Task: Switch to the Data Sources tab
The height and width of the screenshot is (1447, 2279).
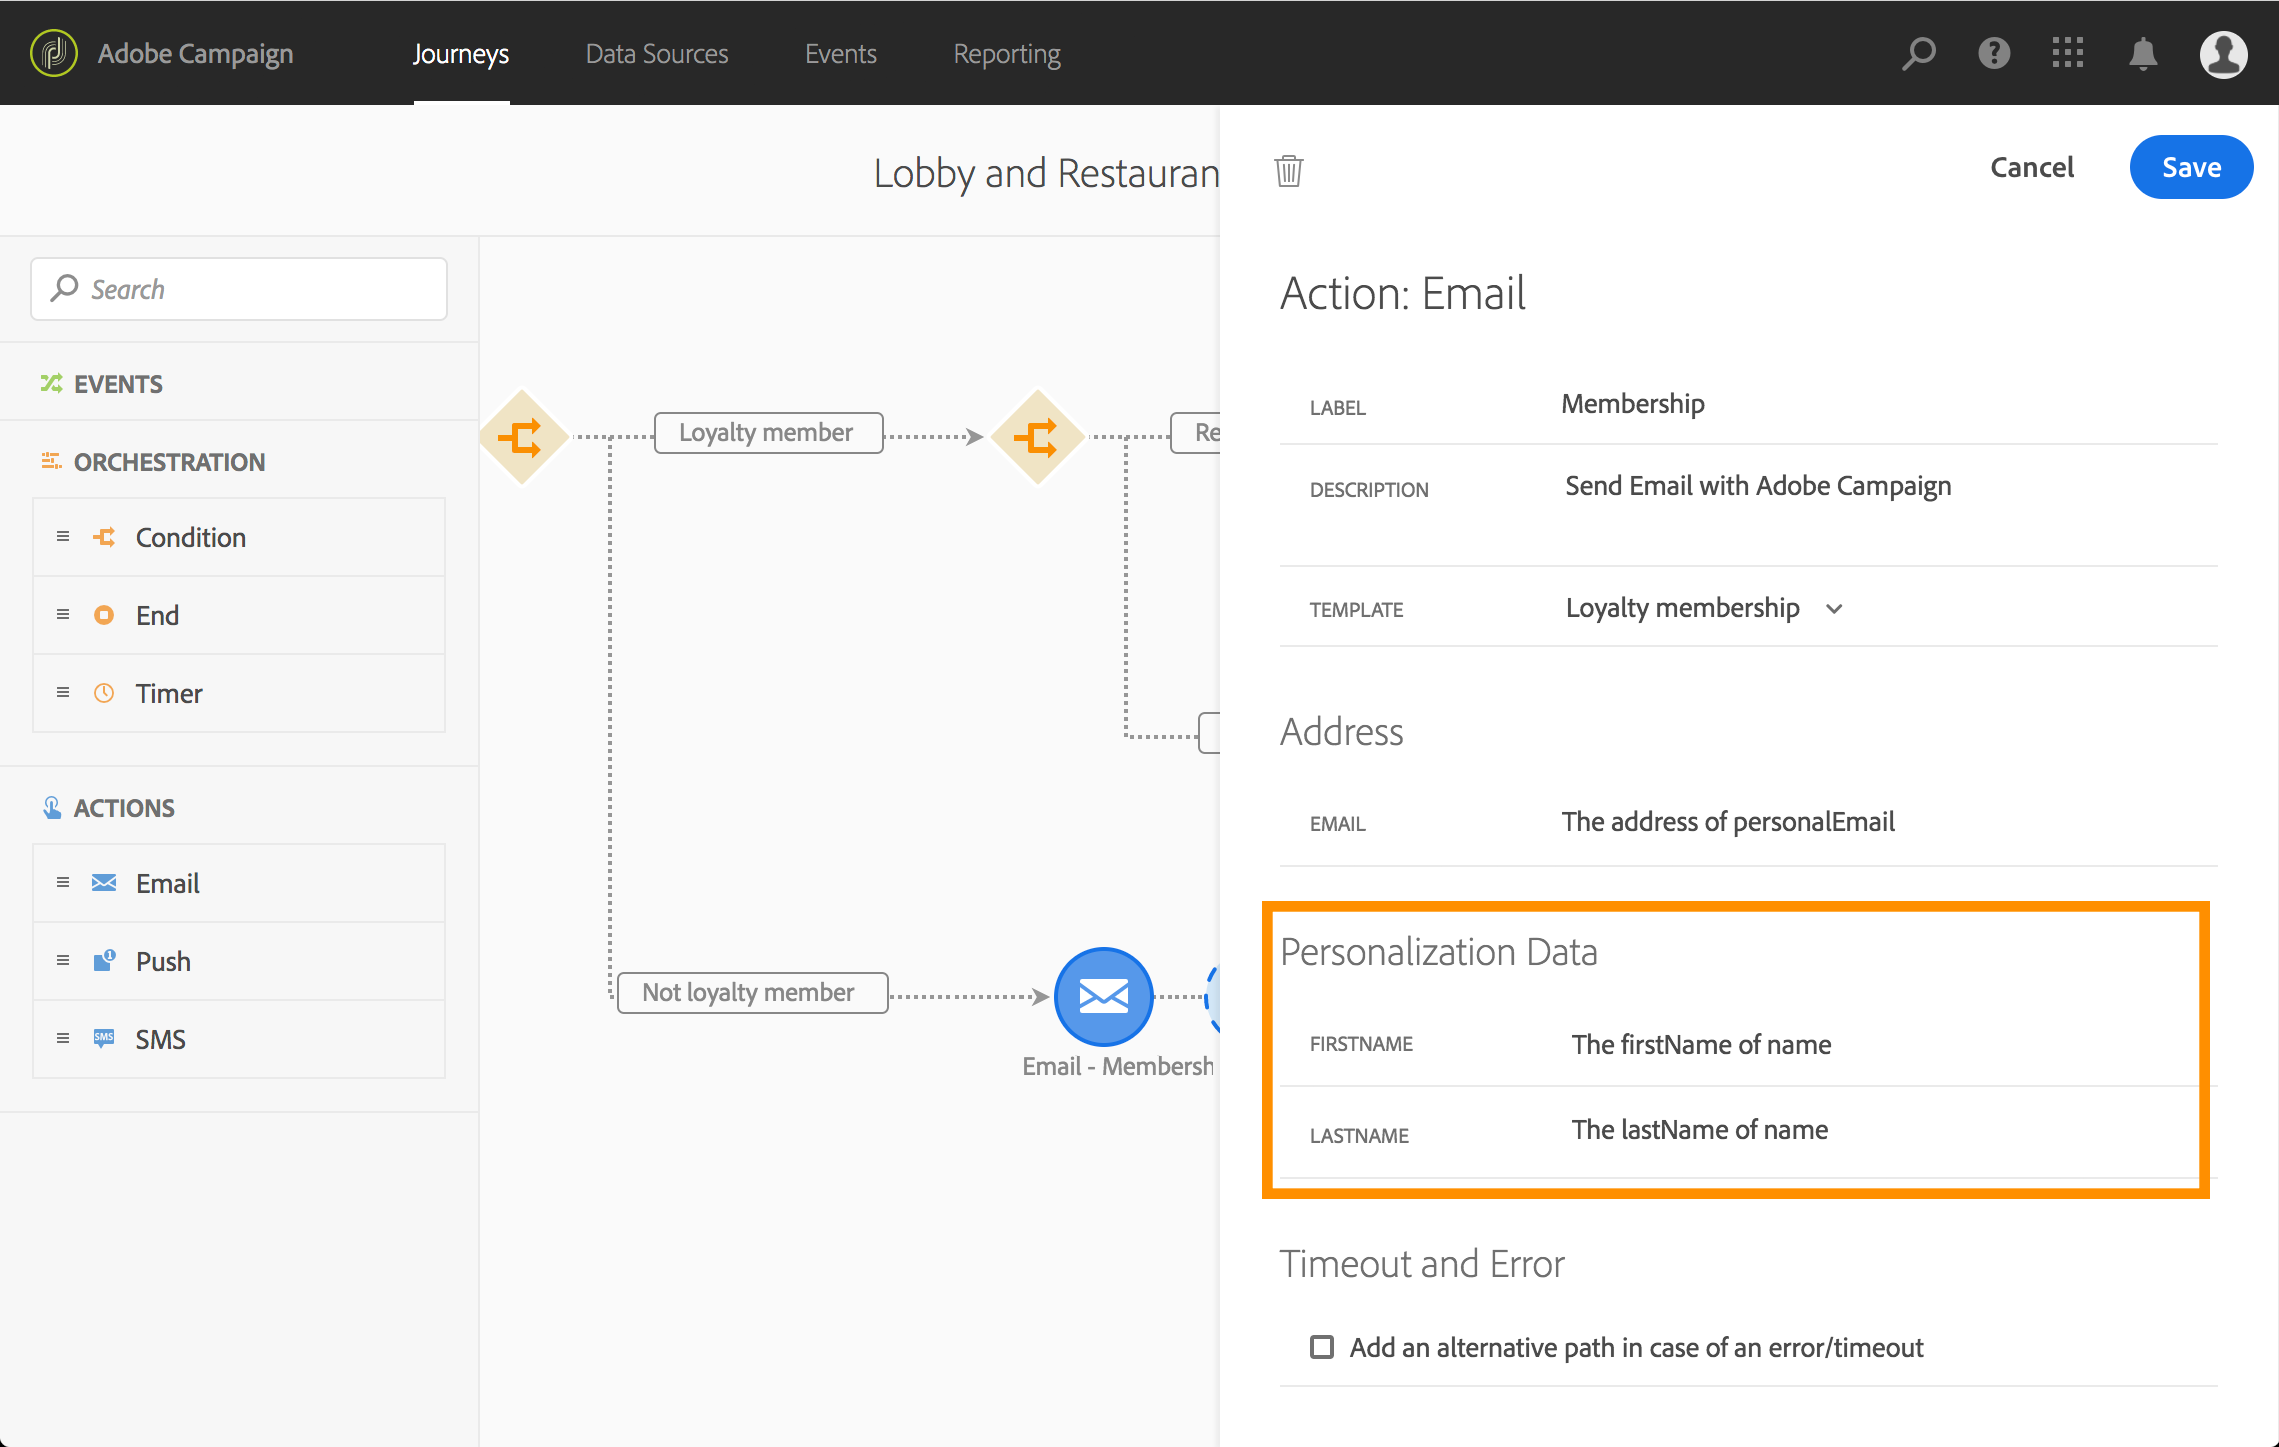Action: tap(657, 54)
